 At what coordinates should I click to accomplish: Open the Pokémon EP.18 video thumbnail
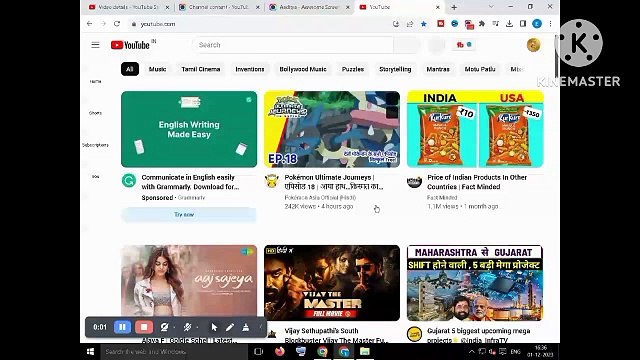point(332,129)
